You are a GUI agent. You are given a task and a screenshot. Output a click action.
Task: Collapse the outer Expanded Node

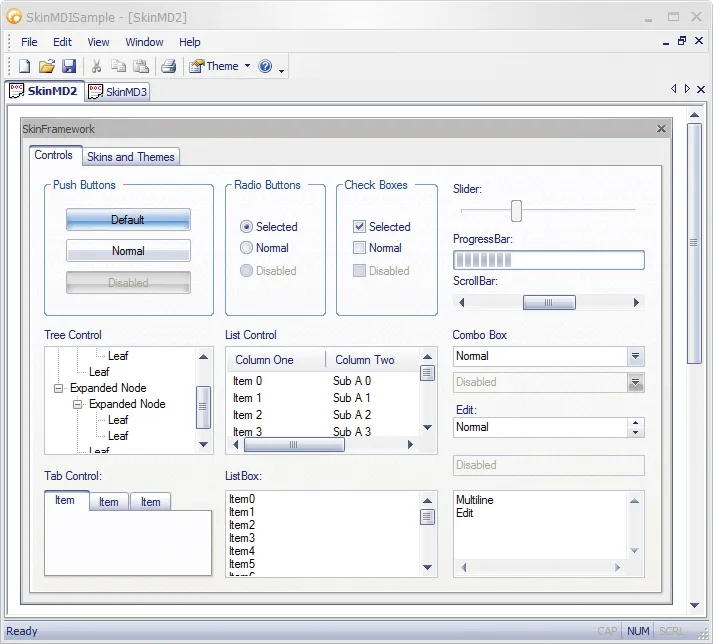[58, 388]
